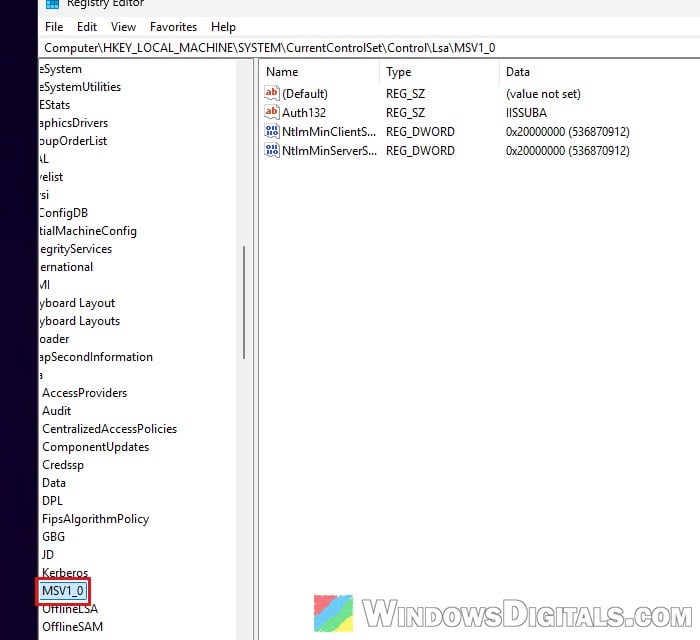Select the MSV1_0 key in tree
The height and width of the screenshot is (640, 700).
pos(63,590)
